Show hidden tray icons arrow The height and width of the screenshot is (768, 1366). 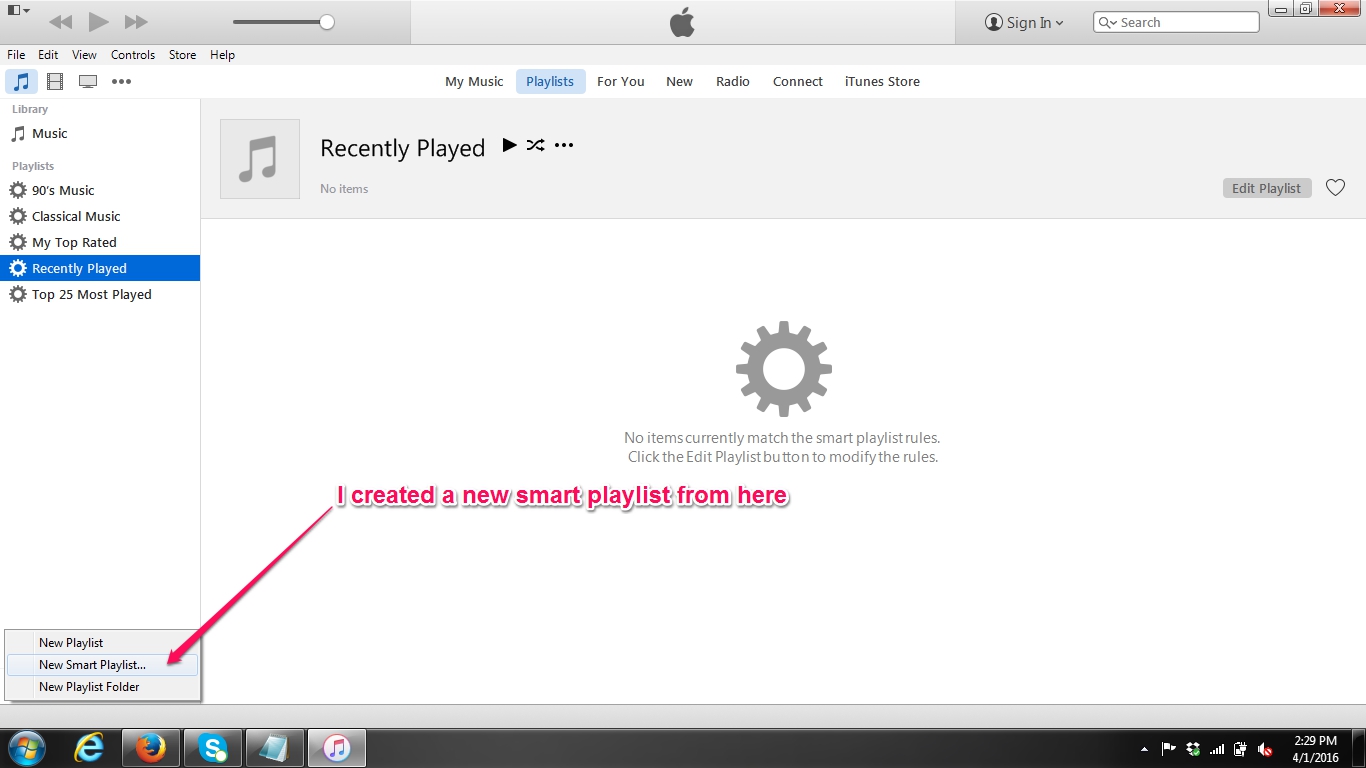click(x=1144, y=749)
